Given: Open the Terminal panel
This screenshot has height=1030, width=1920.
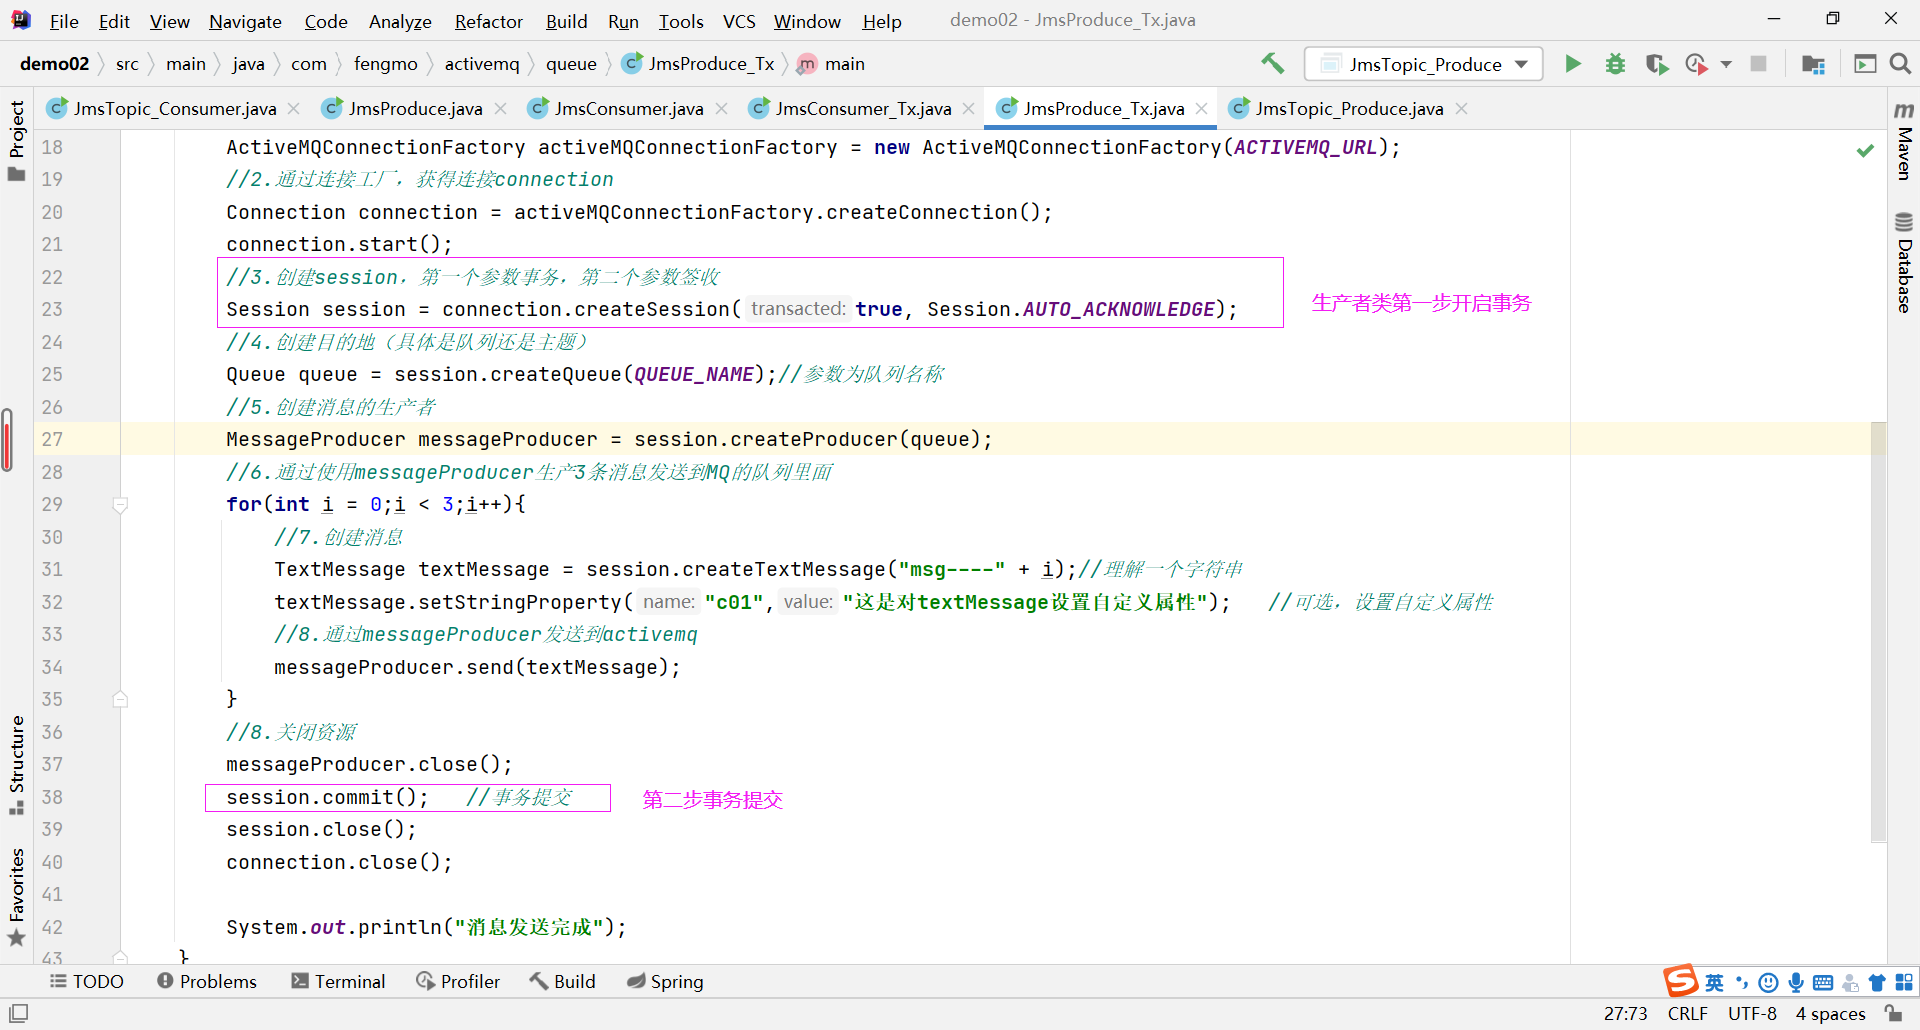Looking at the screenshot, I should tap(338, 981).
